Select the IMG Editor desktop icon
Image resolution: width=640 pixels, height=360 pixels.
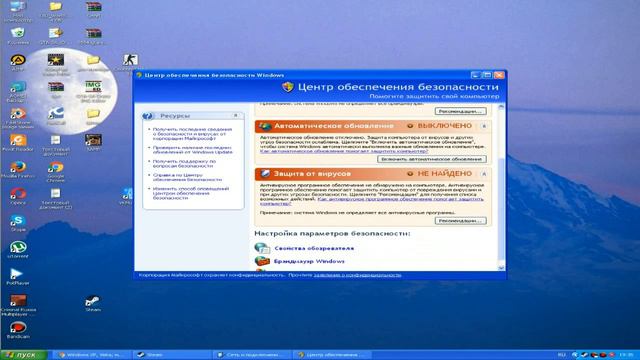click(x=93, y=87)
